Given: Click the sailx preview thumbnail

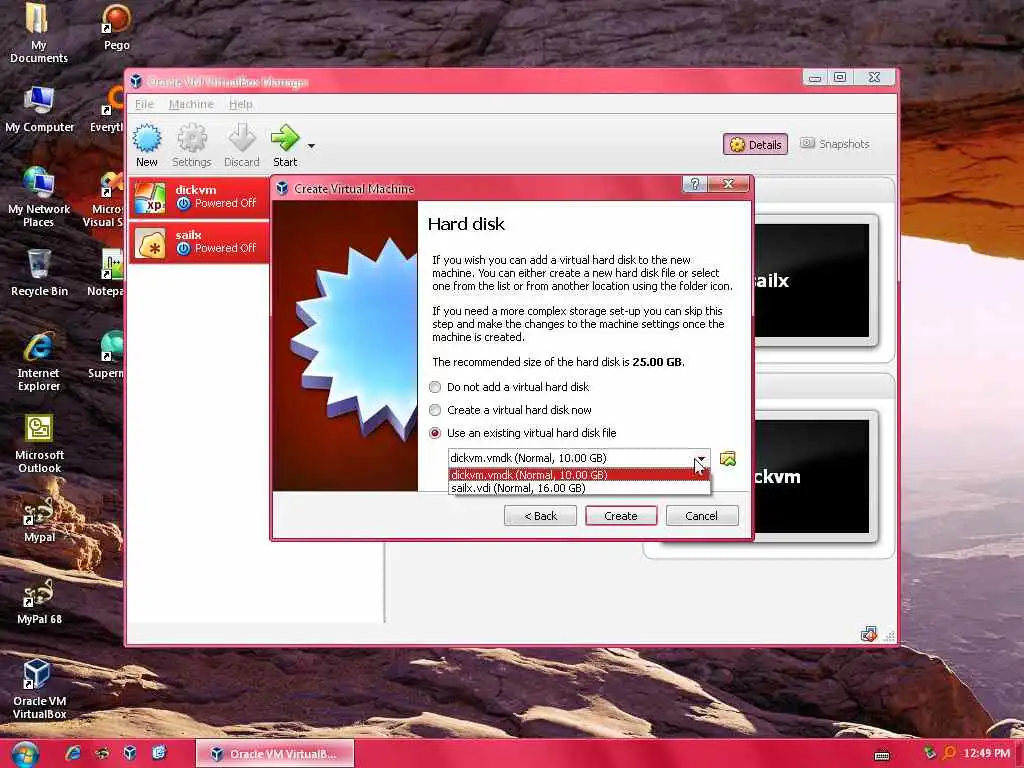Looking at the screenshot, I should pos(812,281).
